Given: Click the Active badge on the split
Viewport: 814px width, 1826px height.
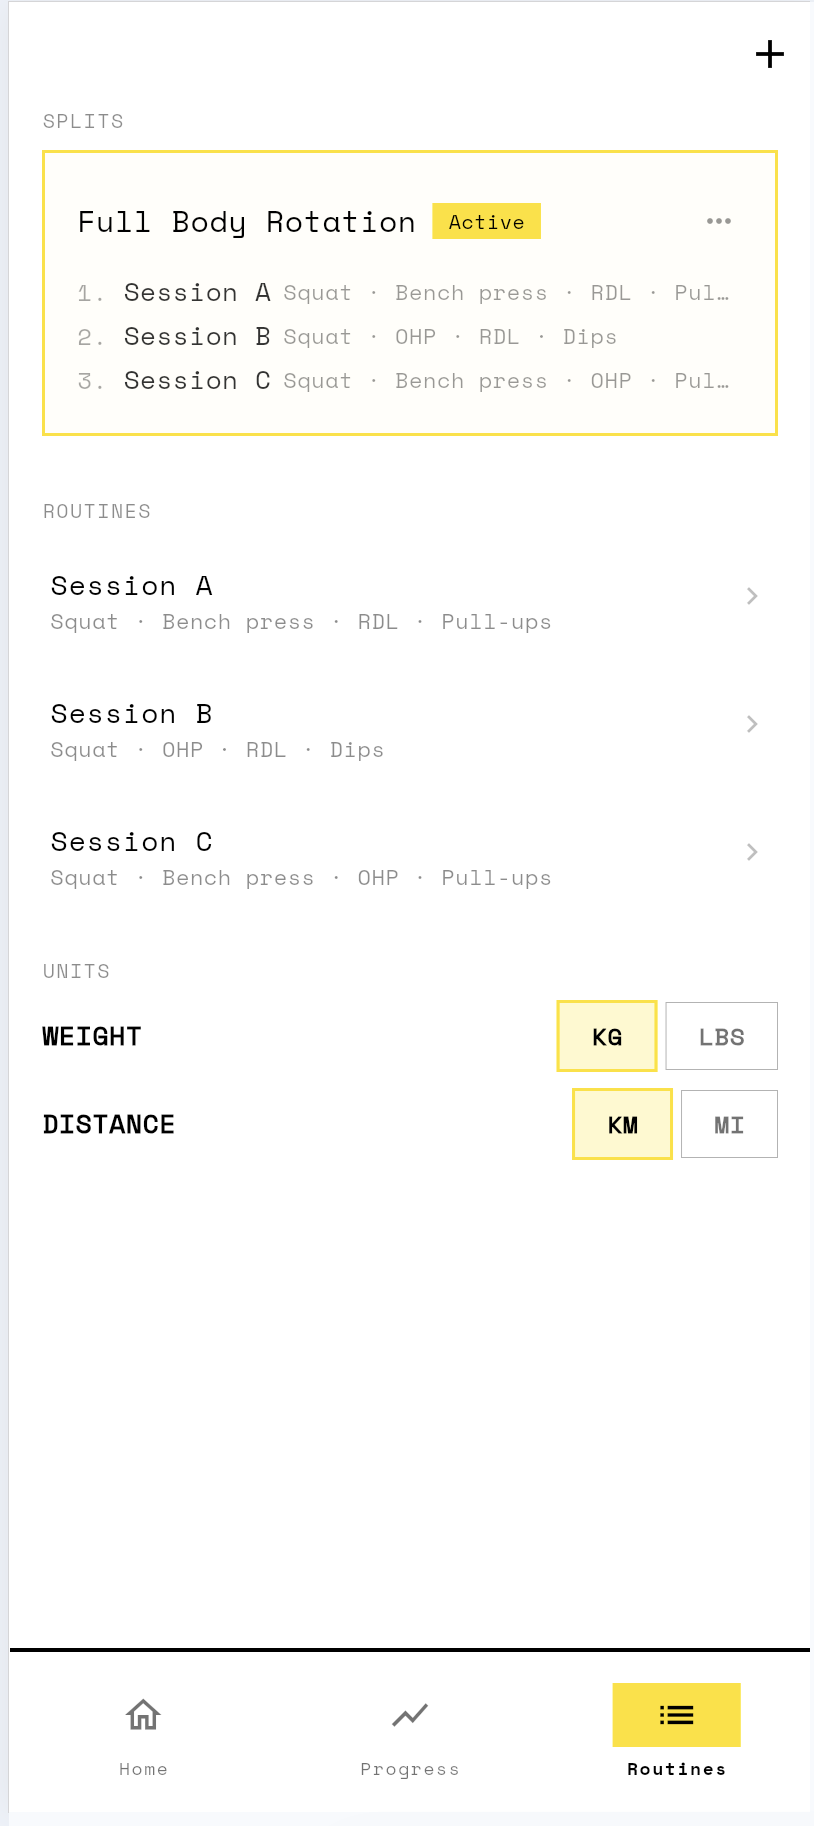Looking at the screenshot, I should (487, 221).
